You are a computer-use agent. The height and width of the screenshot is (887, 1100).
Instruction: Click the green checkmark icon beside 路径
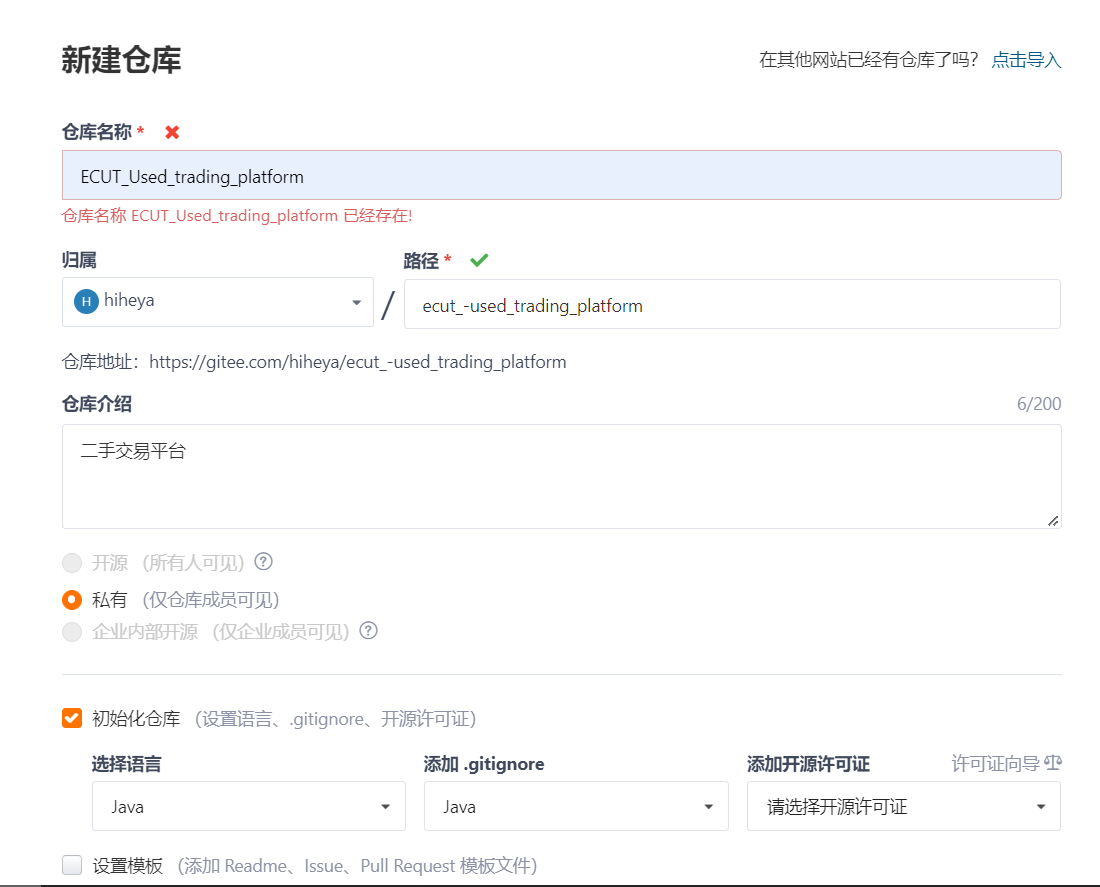(x=479, y=260)
